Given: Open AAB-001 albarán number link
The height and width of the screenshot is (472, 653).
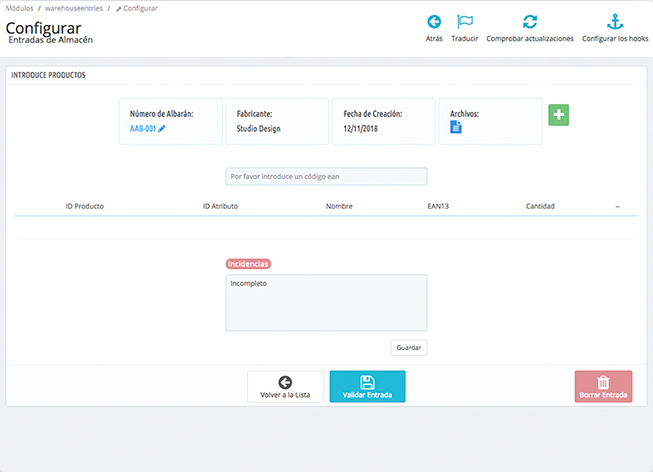Looking at the screenshot, I should tap(142, 129).
